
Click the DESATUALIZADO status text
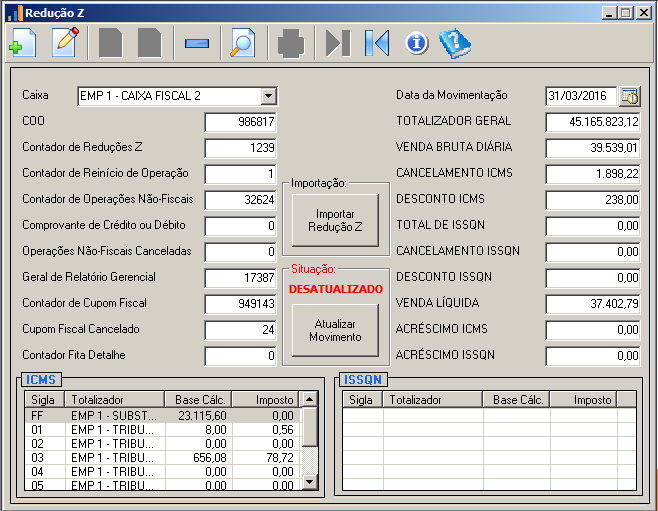click(x=336, y=289)
